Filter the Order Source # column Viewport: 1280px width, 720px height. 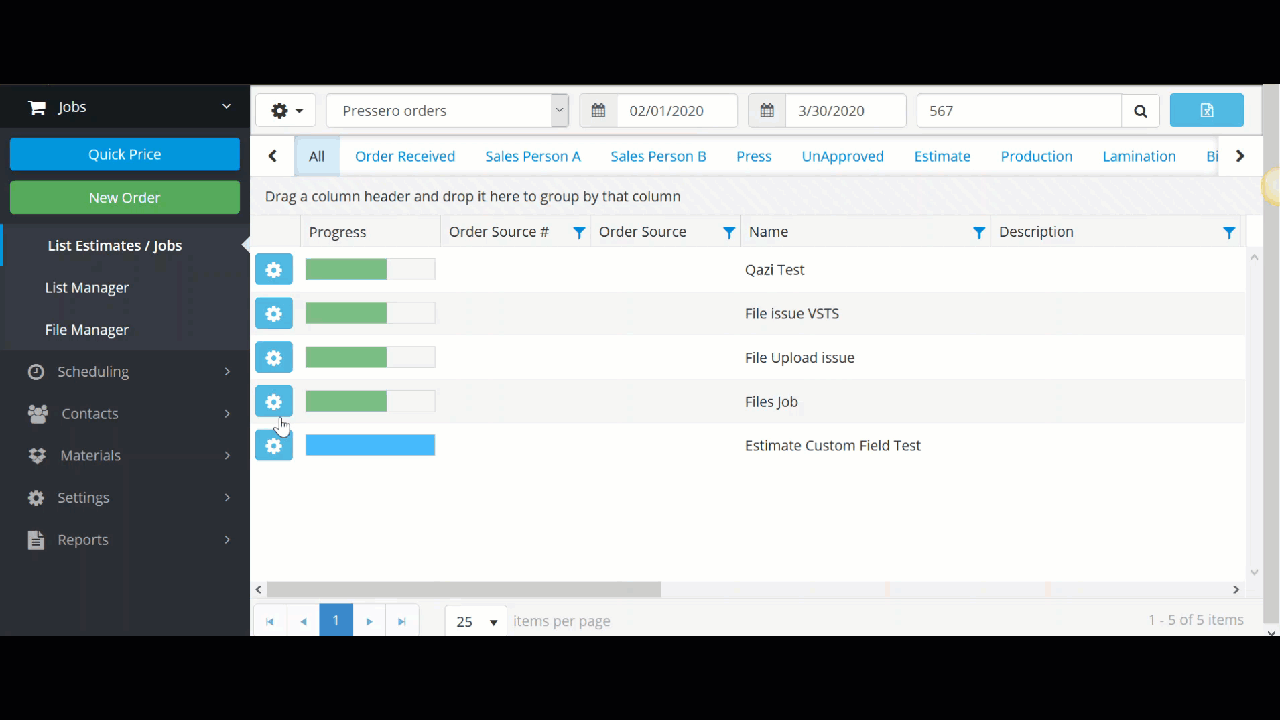click(579, 232)
